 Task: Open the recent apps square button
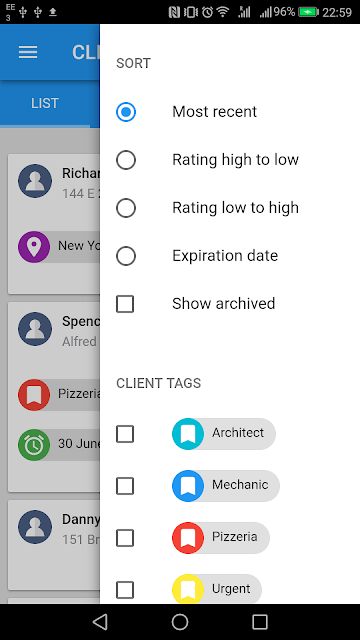260,622
